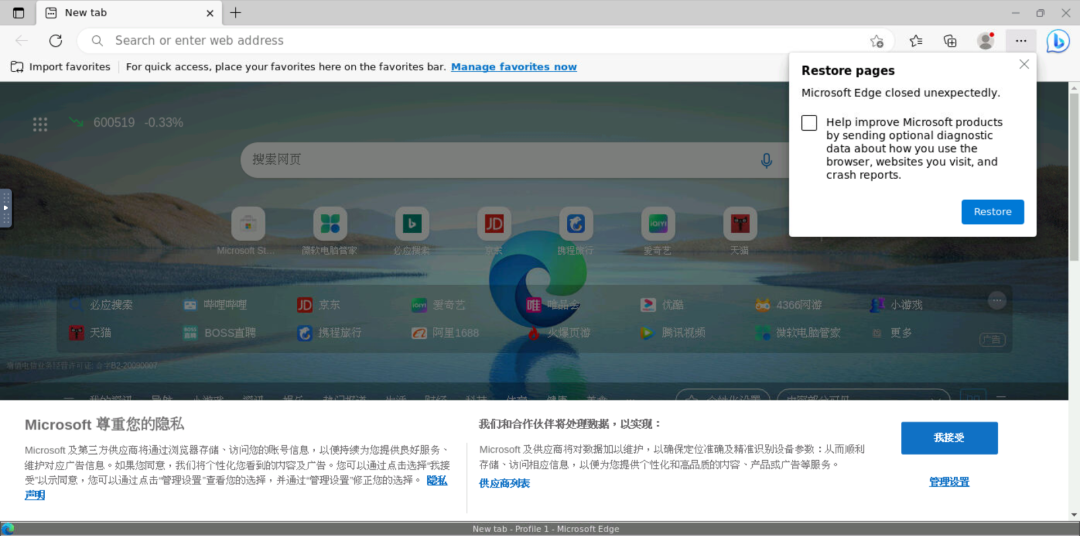Open the 隐私声明 privacy statement link
This screenshot has width=1080, height=536.
(x=437, y=480)
